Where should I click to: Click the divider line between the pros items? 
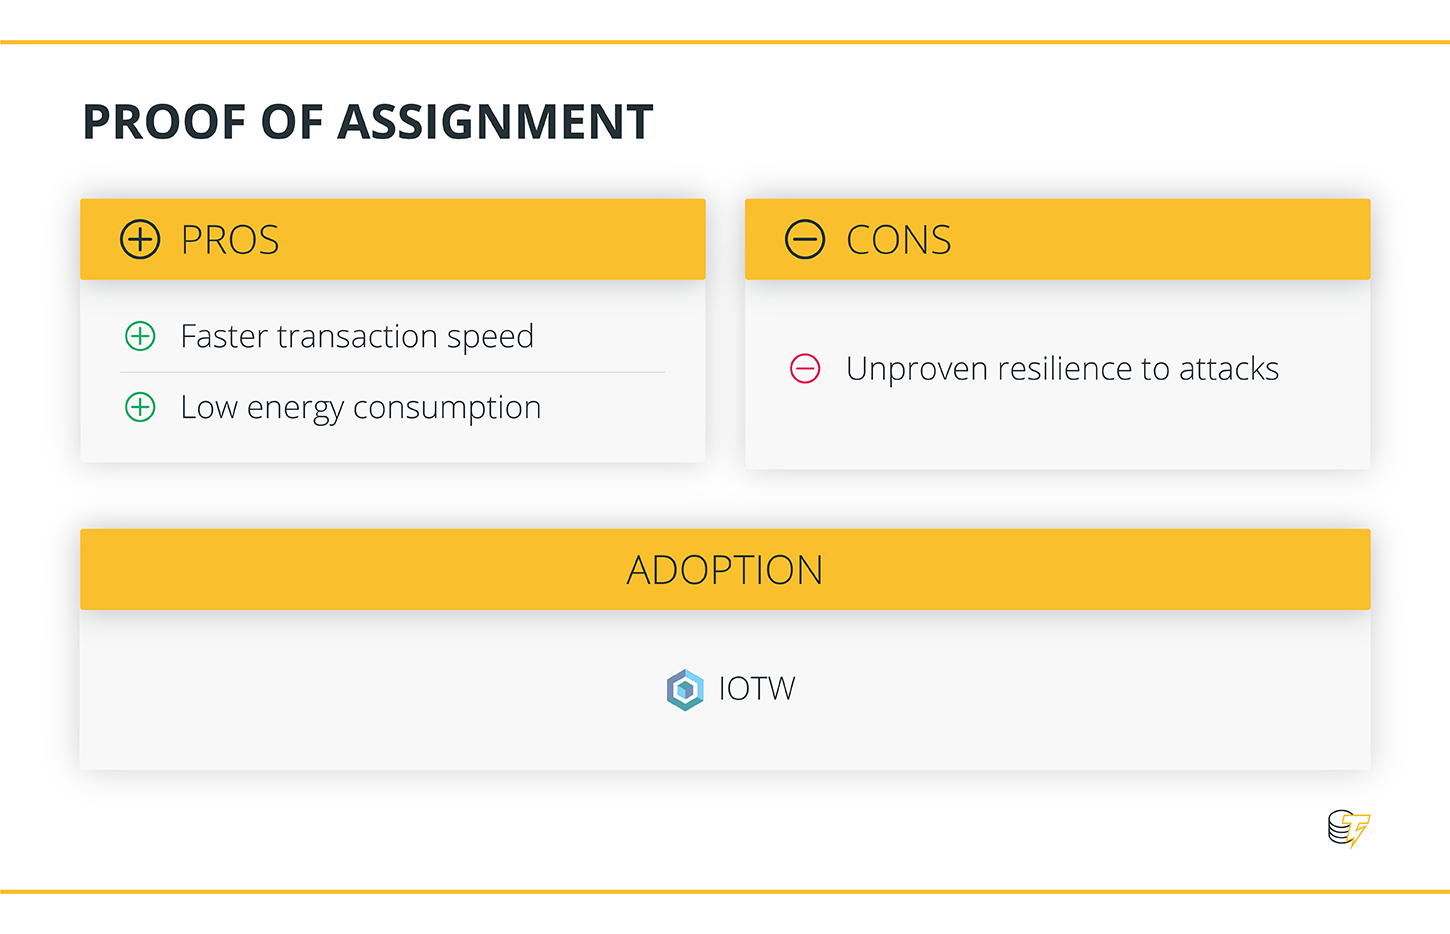click(392, 372)
